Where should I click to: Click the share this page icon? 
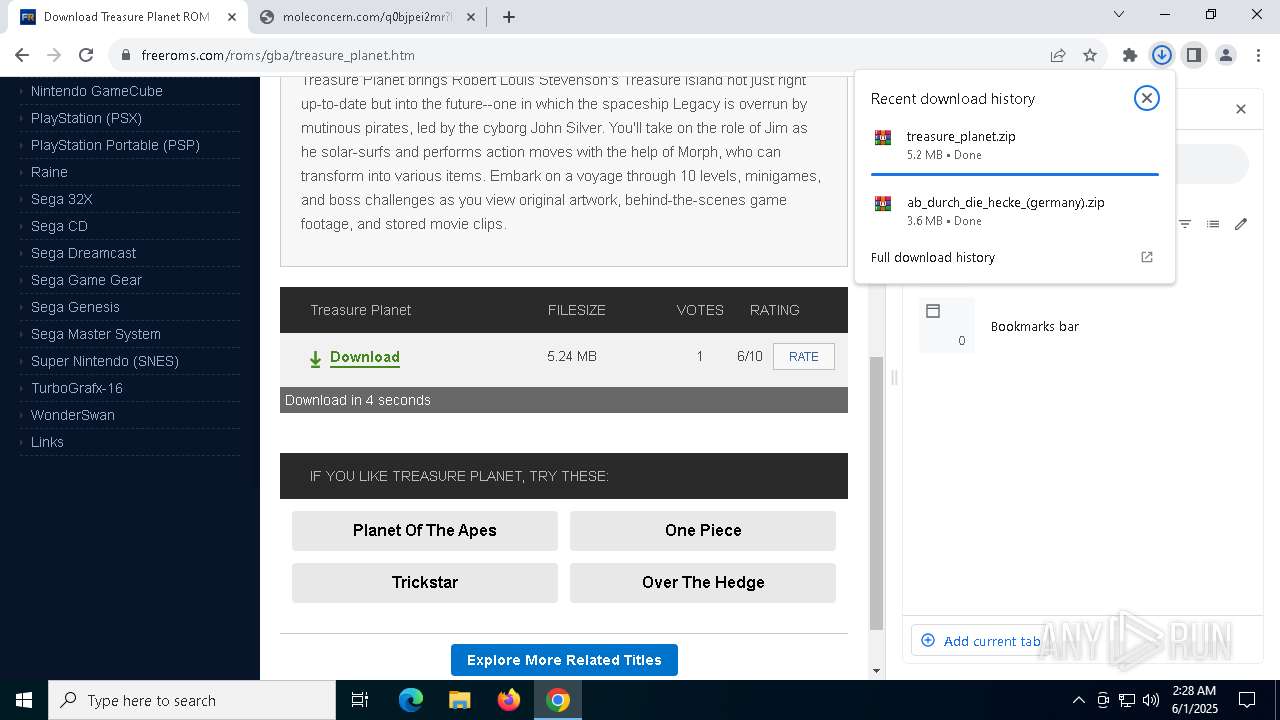pyautogui.click(x=1058, y=55)
